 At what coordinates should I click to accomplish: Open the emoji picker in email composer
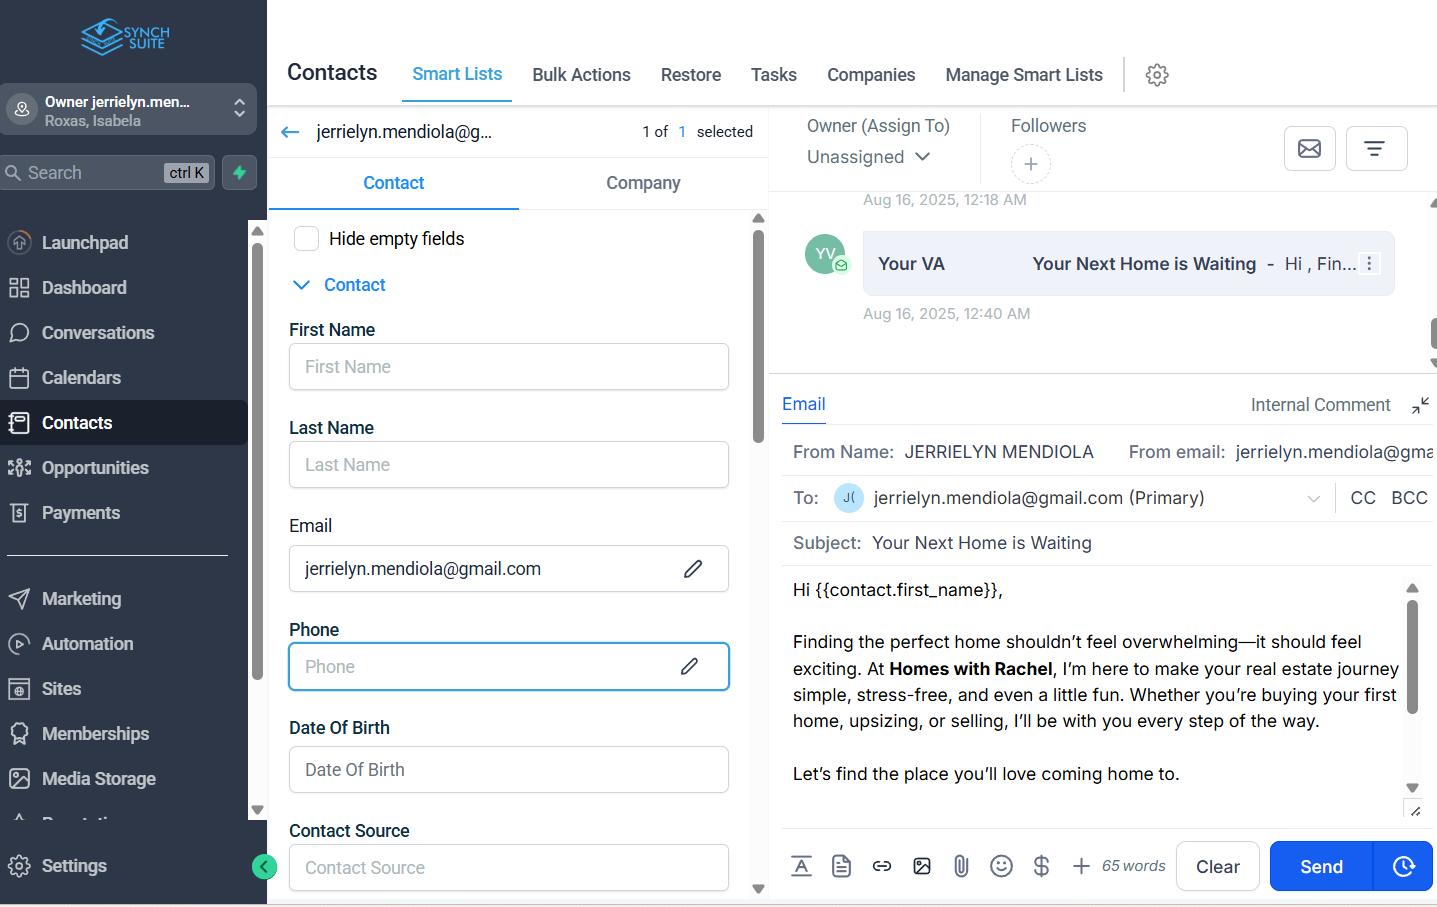[1001, 866]
